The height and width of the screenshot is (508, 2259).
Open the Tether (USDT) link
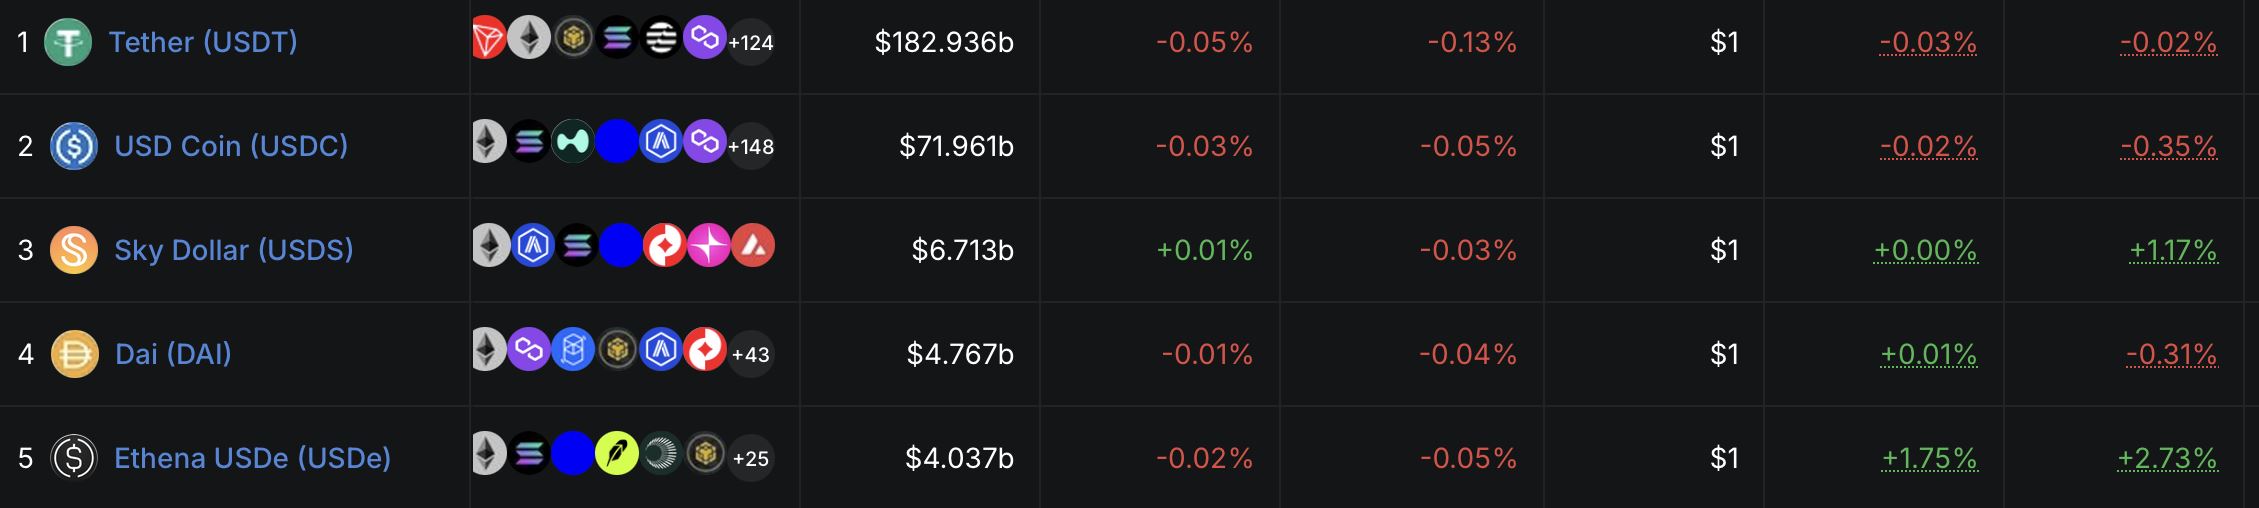click(x=203, y=42)
